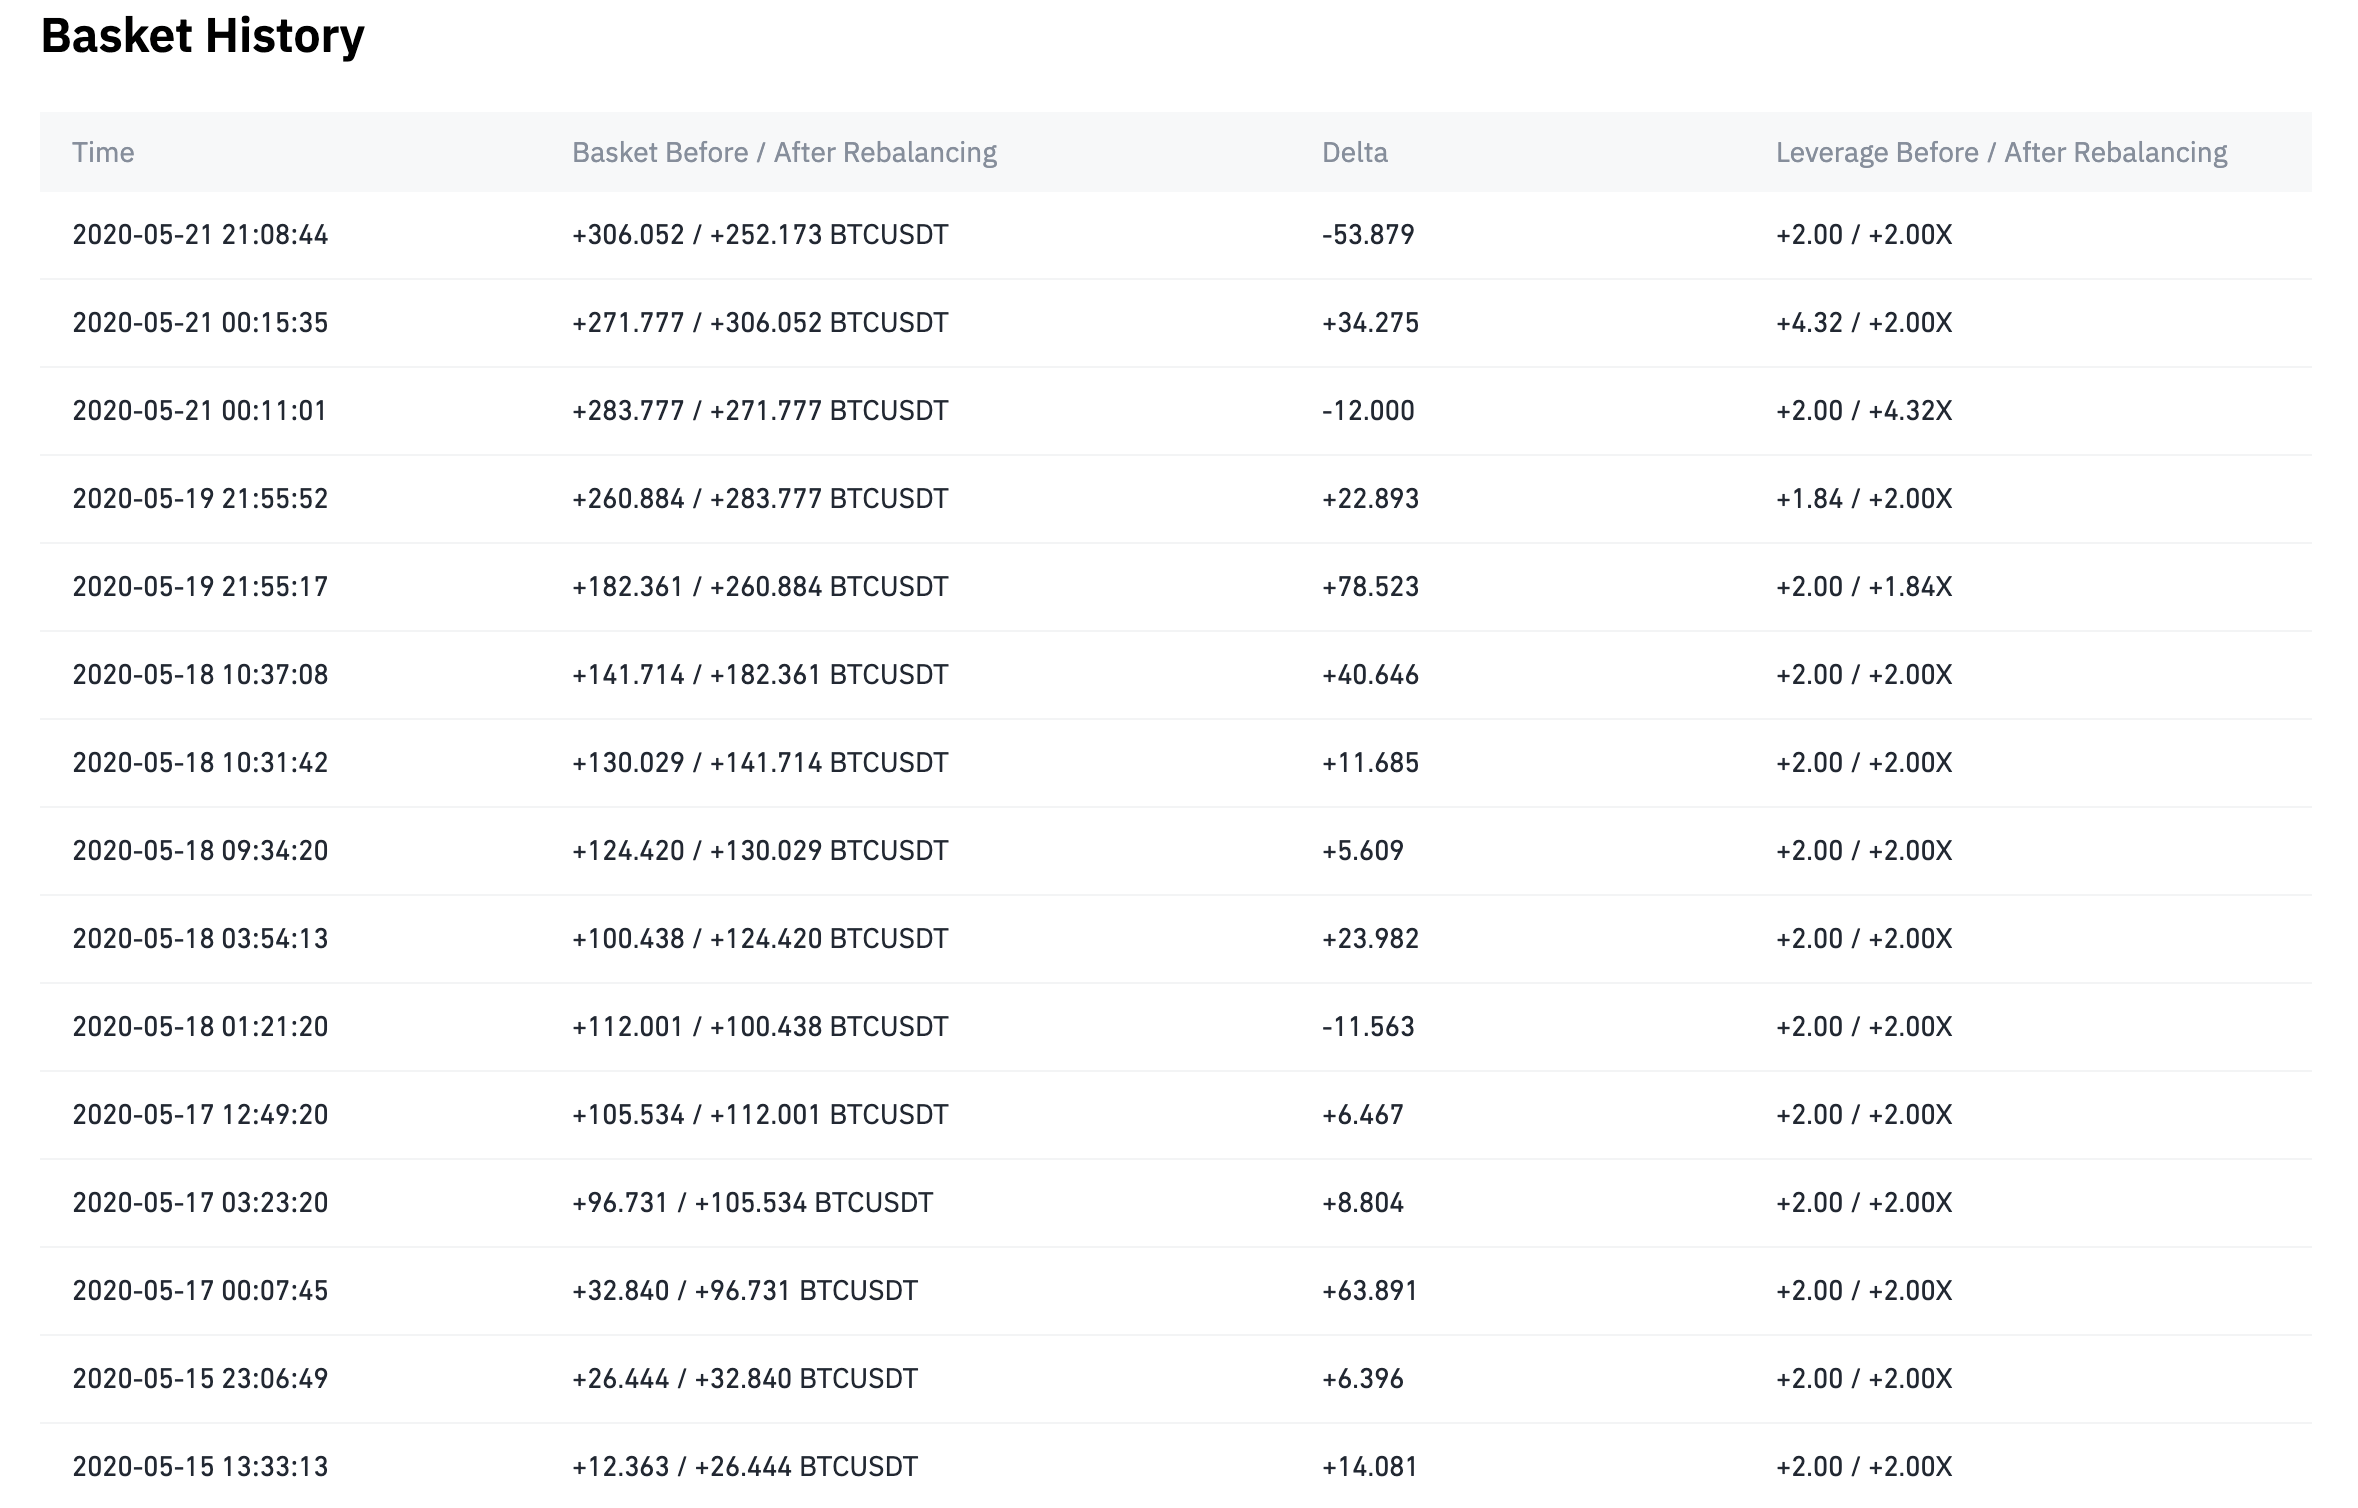Click the delta value +34.275
Image resolution: width=2358 pixels, height=1508 pixels.
[x=1370, y=323]
